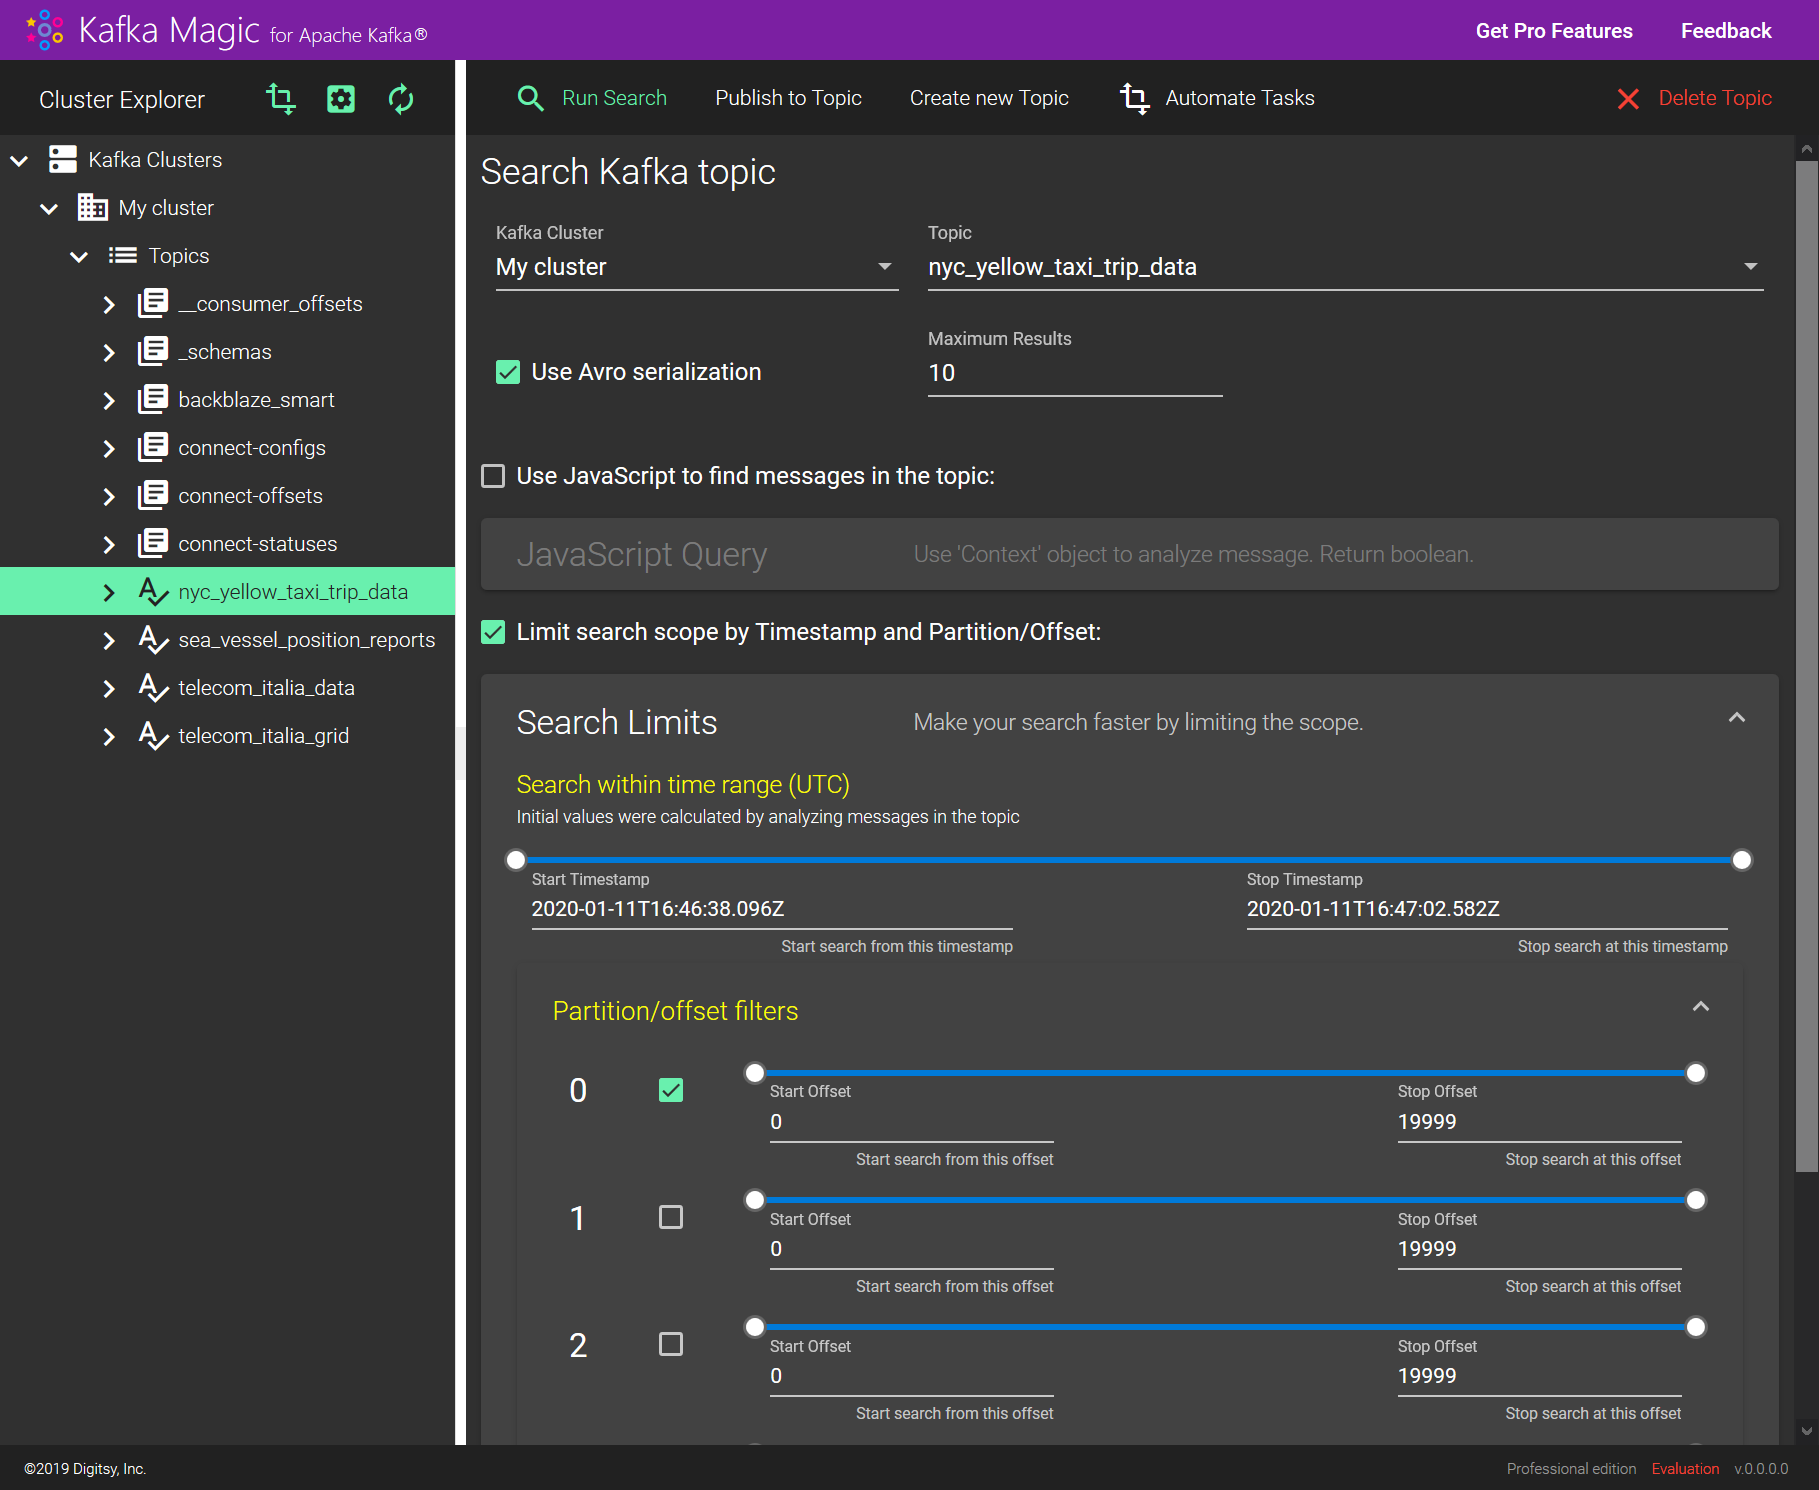Open Create new Topic
Viewport: 1819px width, 1490px height.
click(x=989, y=98)
